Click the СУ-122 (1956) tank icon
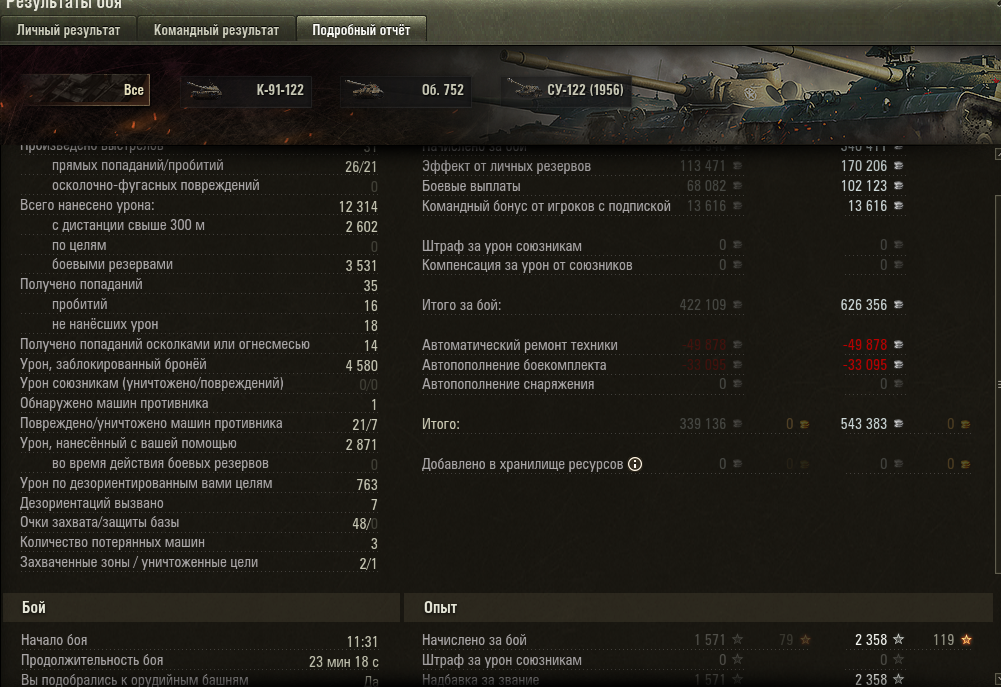 point(524,89)
